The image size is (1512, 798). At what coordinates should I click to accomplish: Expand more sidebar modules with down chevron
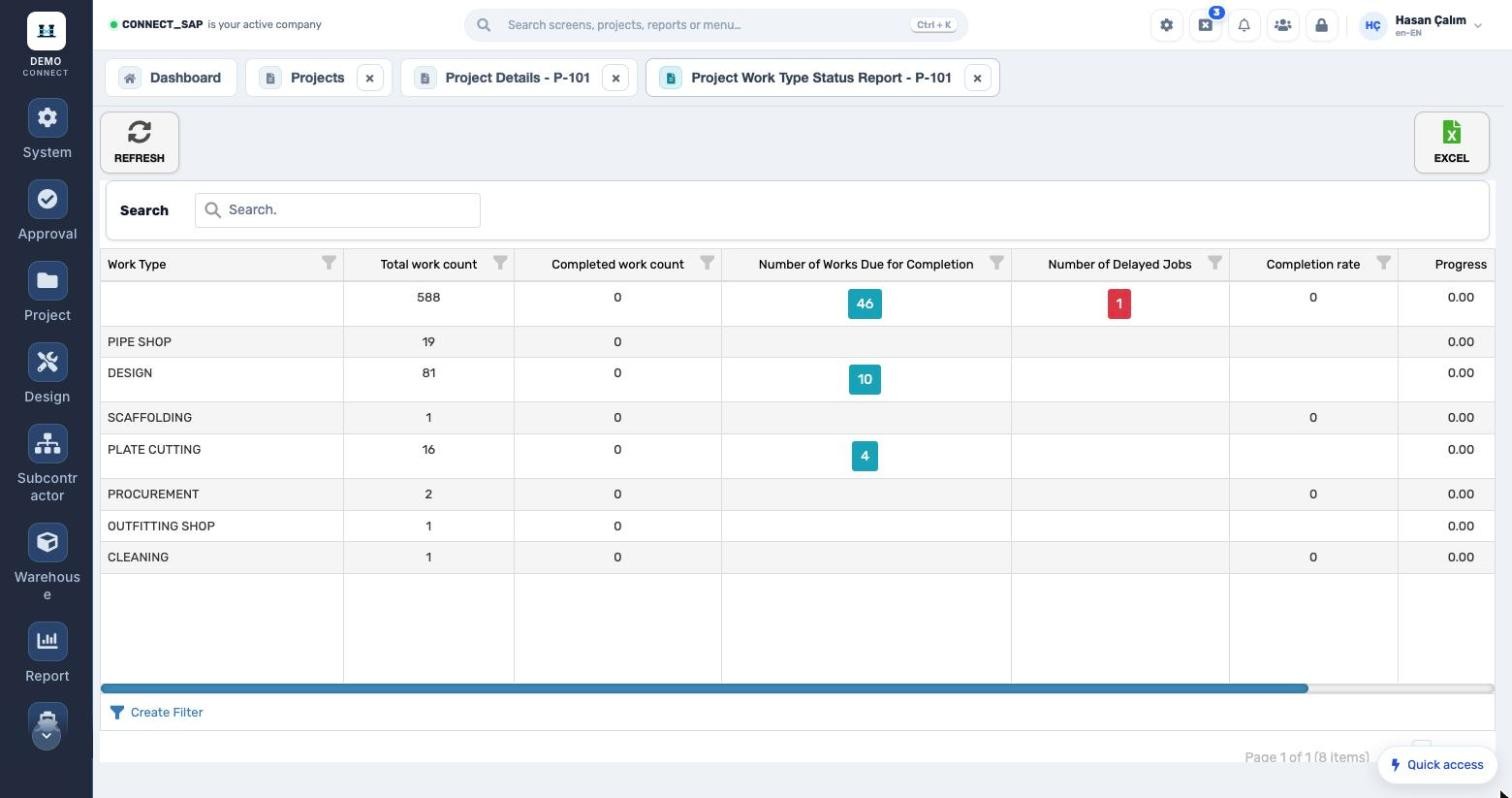coord(46,735)
